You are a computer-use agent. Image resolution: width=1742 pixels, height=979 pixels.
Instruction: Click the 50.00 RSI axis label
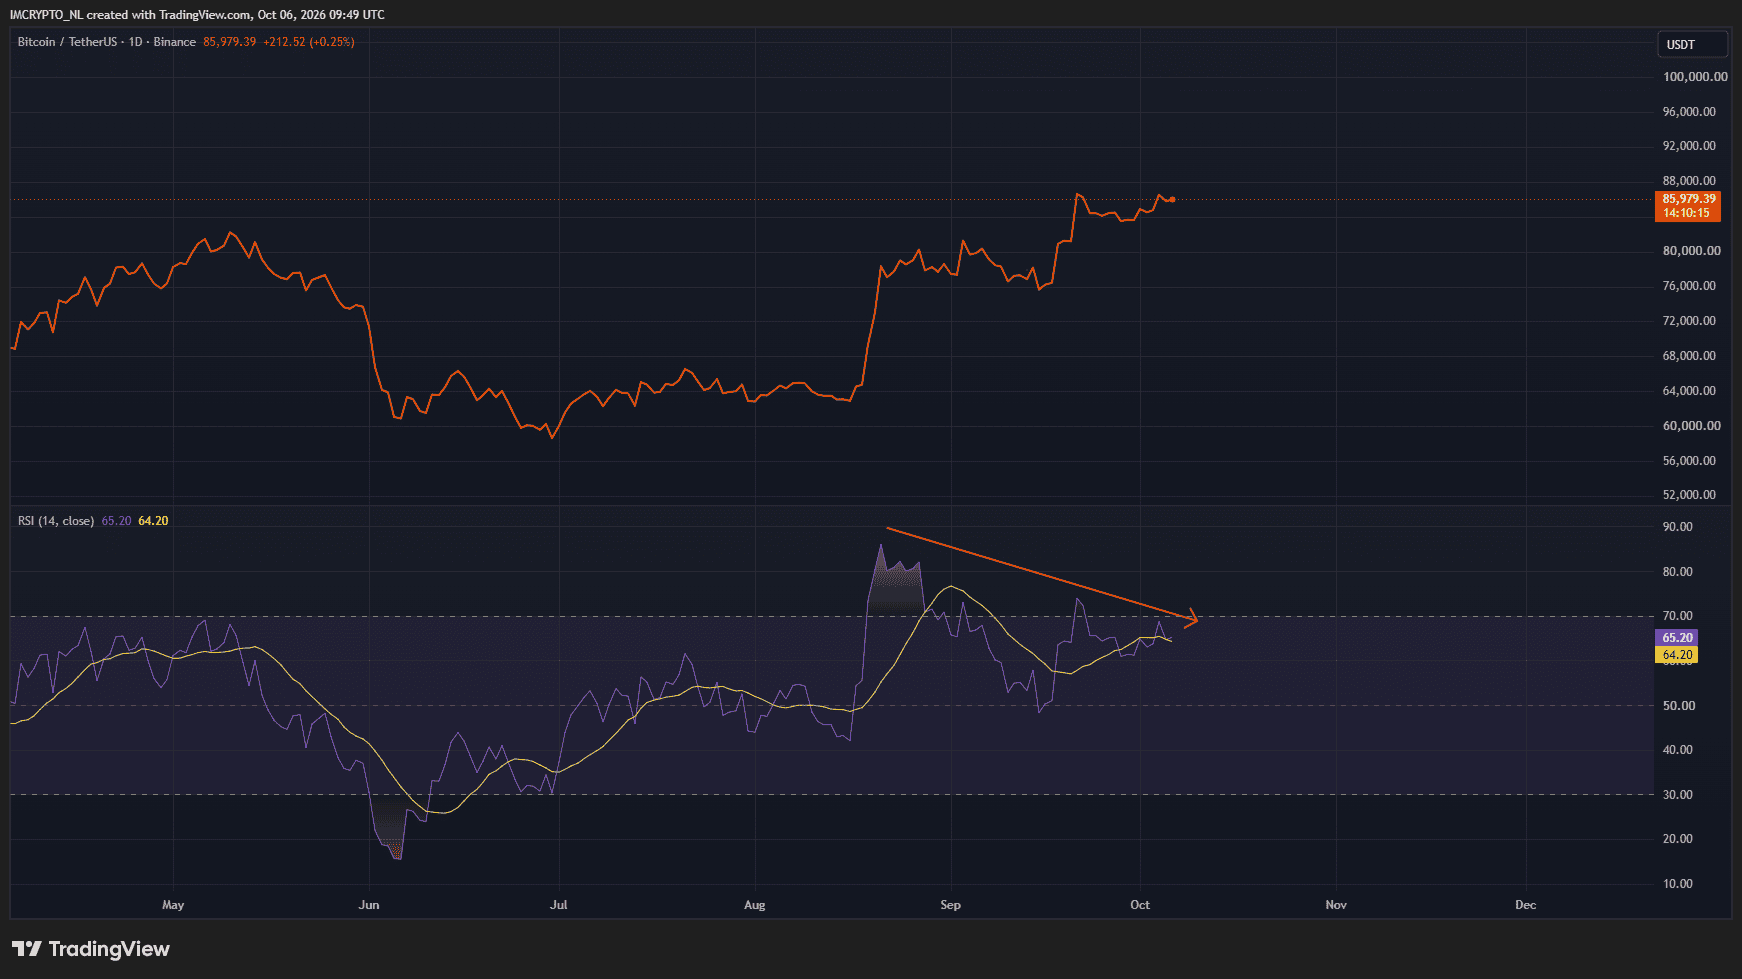[x=1678, y=706]
